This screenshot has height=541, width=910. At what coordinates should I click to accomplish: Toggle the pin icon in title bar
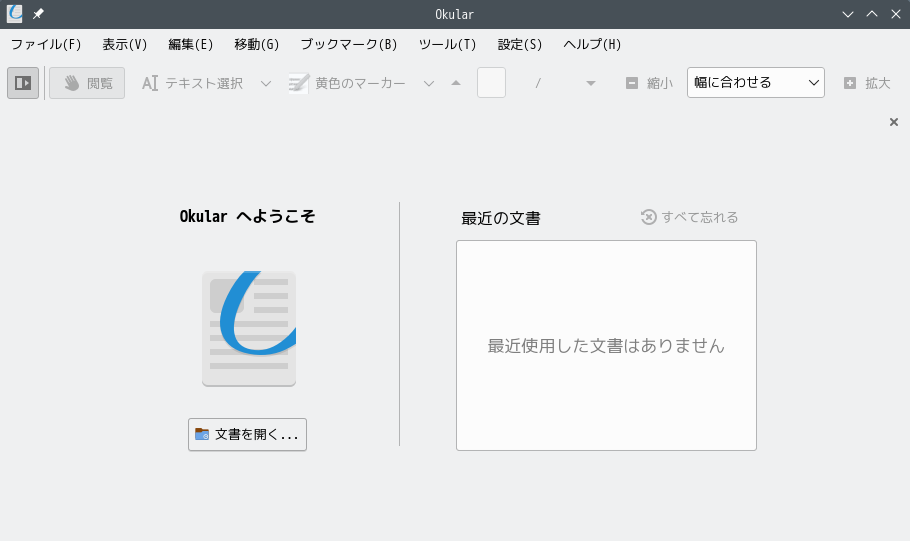pyautogui.click(x=38, y=14)
